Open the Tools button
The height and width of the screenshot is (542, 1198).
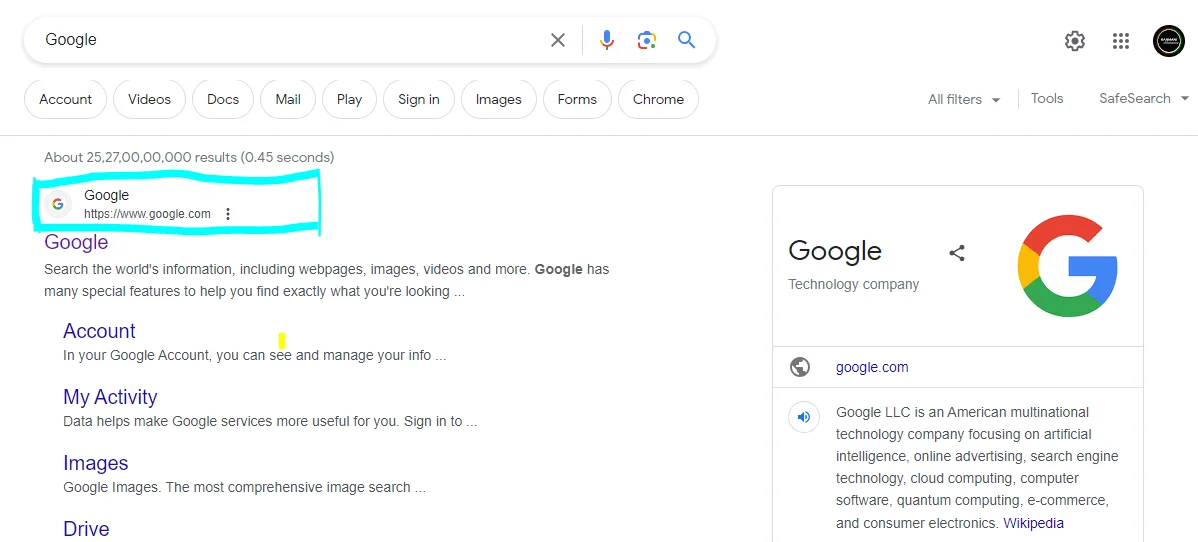[x=1047, y=99]
